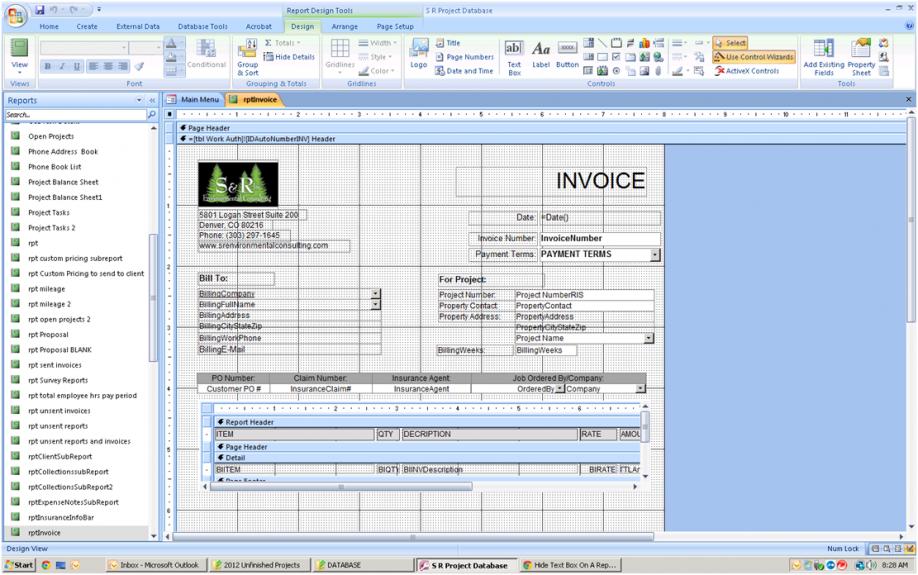This screenshot has width=918, height=575.
Task: Select the Text Box control tool
Action: [x=514, y=56]
